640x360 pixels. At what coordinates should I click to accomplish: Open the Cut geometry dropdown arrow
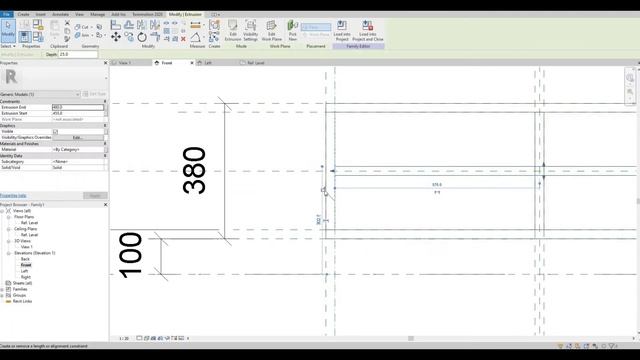pos(91,27)
